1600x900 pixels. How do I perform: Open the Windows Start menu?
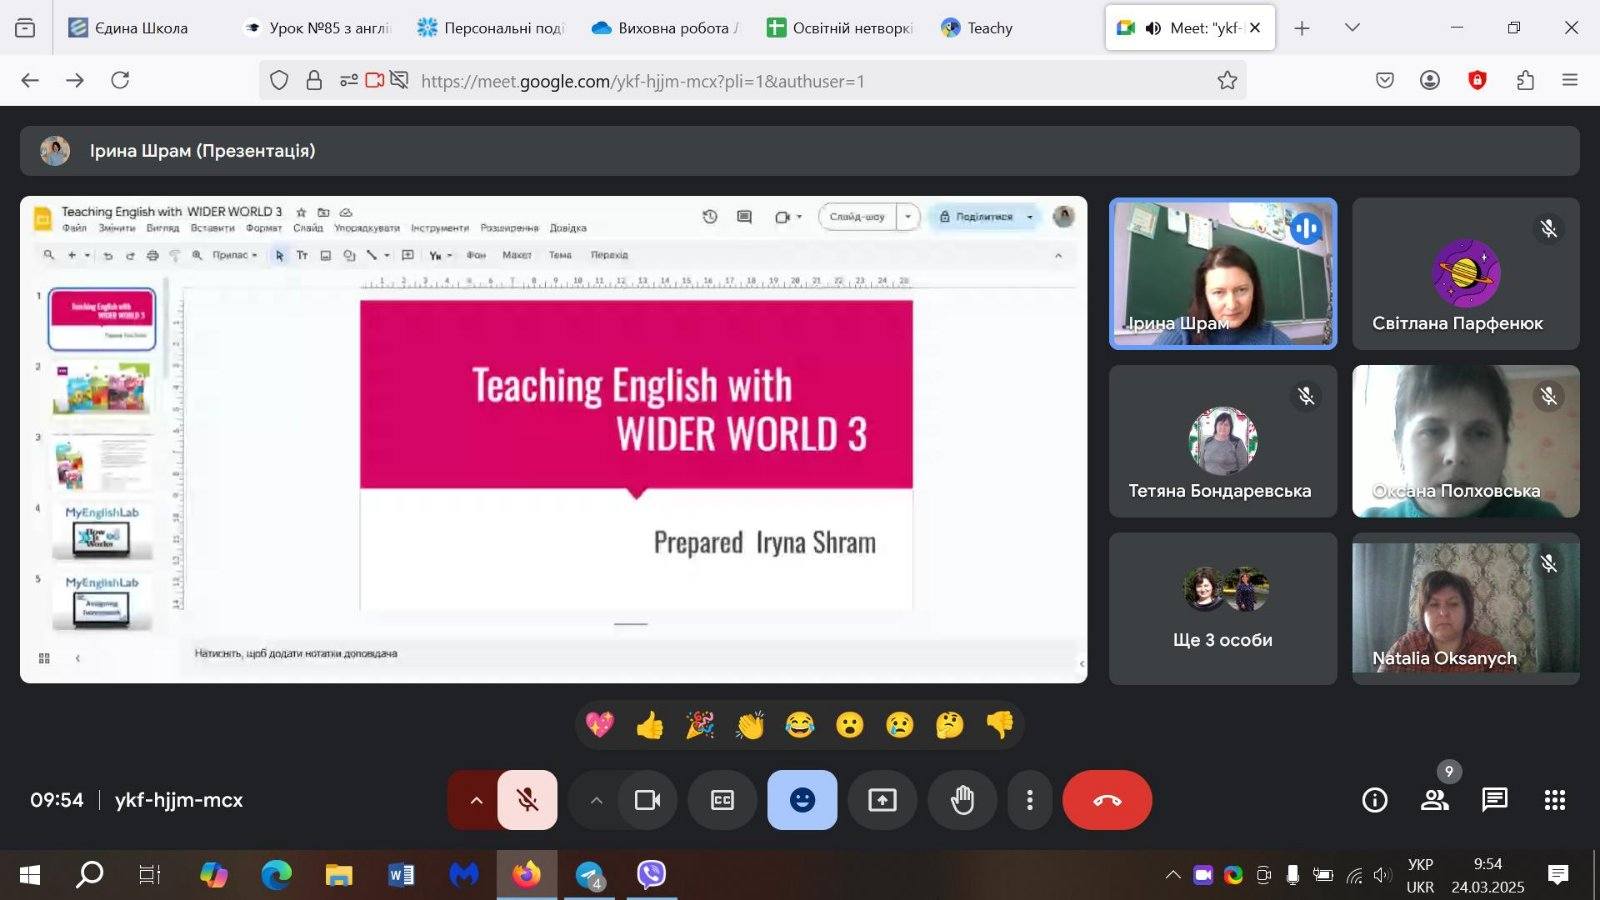[30, 875]
